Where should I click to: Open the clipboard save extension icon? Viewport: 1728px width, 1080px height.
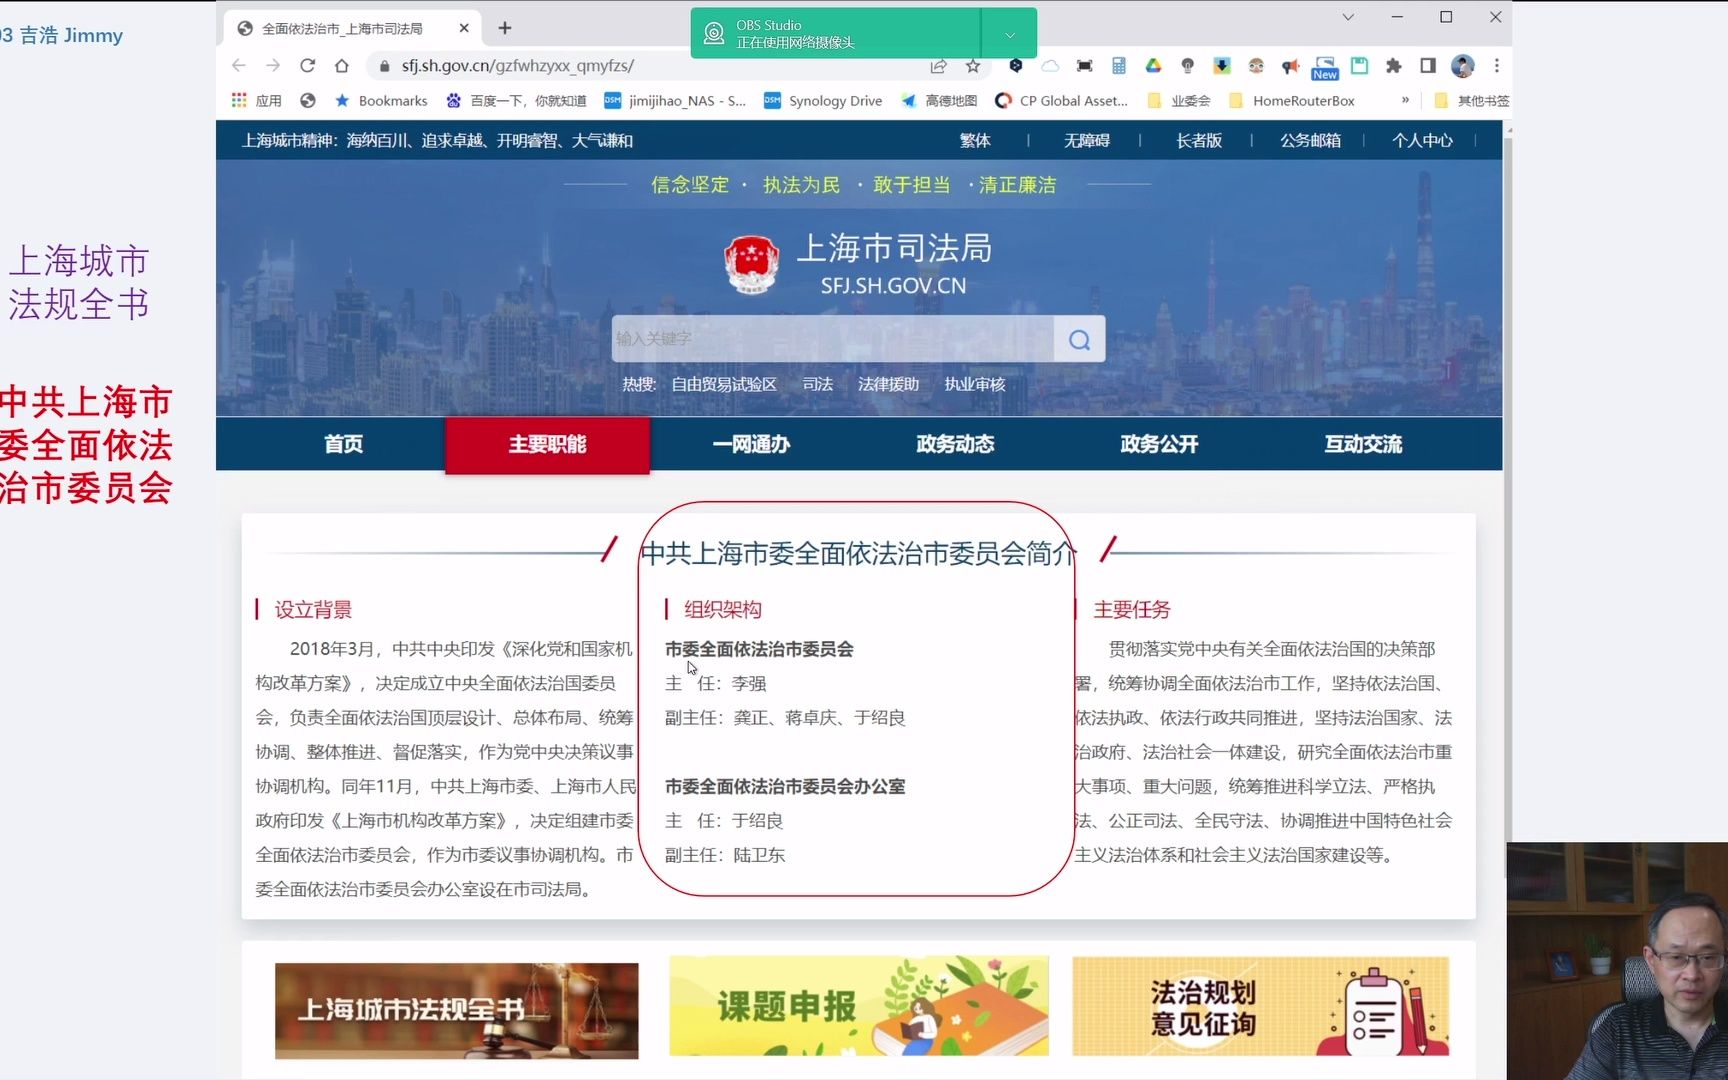pyautogui.click(x=1359, y=66)
